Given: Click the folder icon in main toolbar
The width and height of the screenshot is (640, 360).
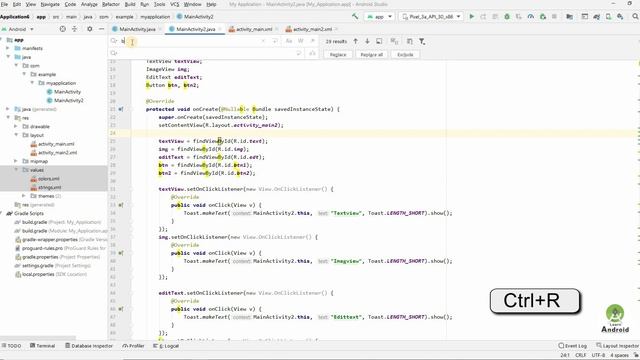Looking at the screenshot, I should (569, 16).
